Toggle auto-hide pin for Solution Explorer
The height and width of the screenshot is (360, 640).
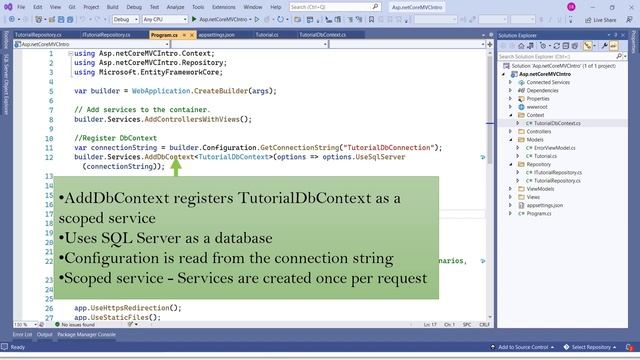[616, 35]
